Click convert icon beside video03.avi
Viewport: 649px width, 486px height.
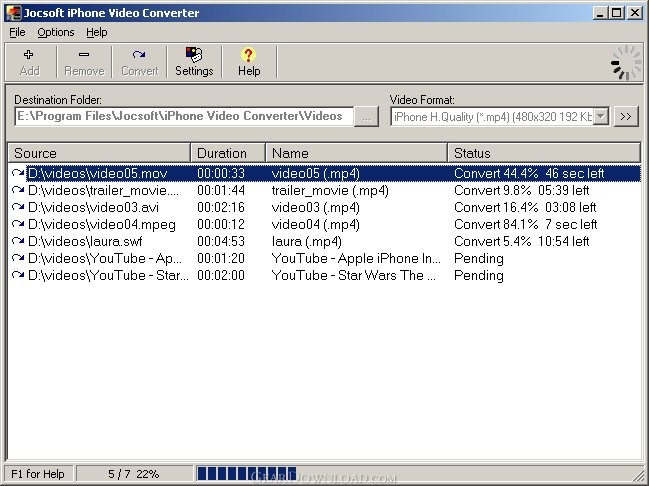(18, 207)
